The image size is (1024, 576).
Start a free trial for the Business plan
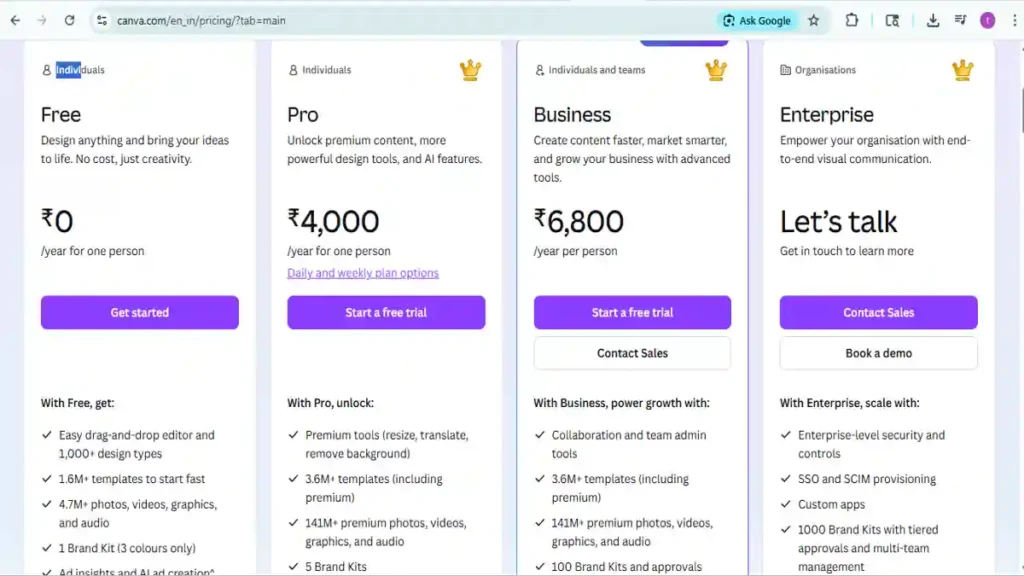coord(632,312)
